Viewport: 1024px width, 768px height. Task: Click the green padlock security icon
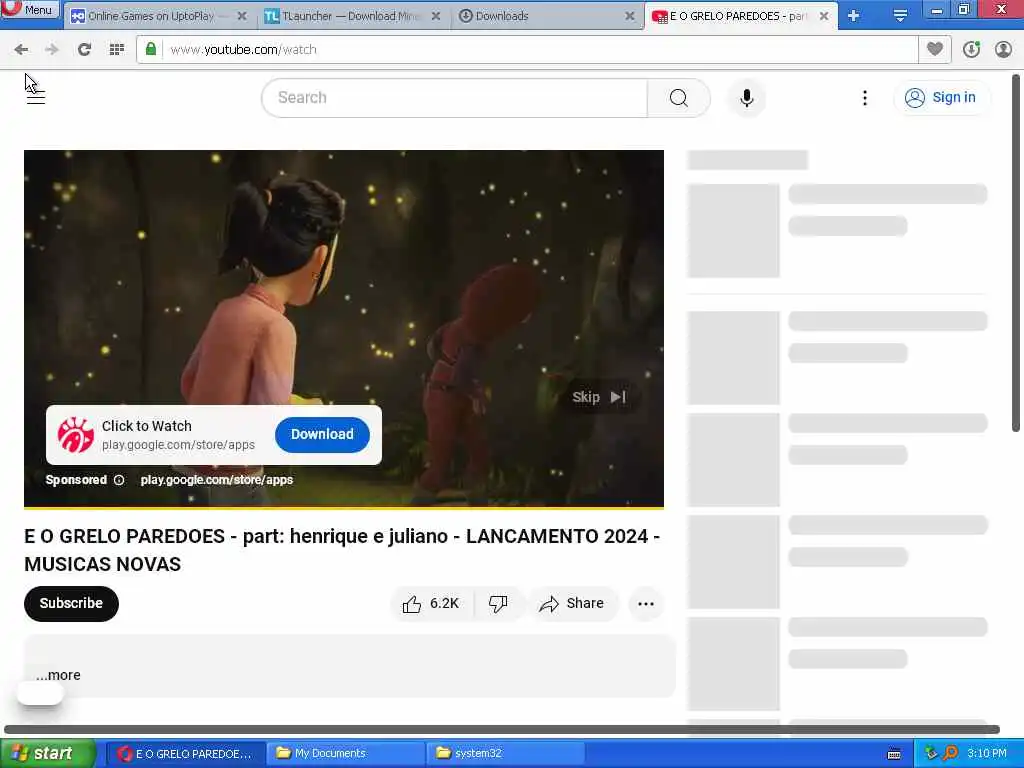pos(151,49)
